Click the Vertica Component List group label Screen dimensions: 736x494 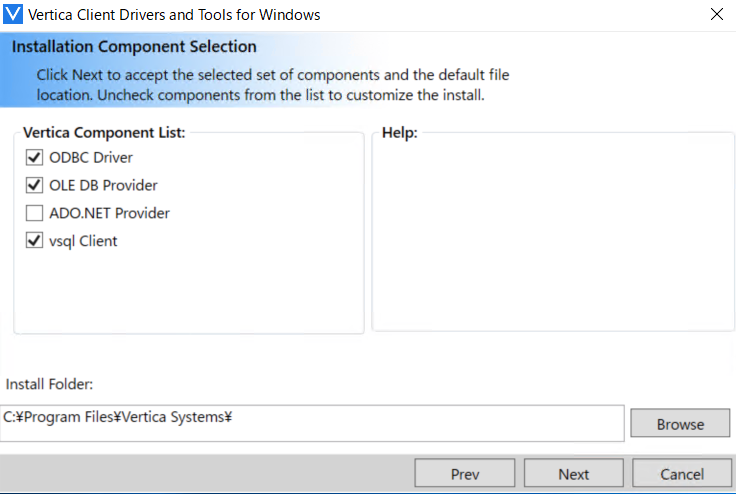pos(103,132)
